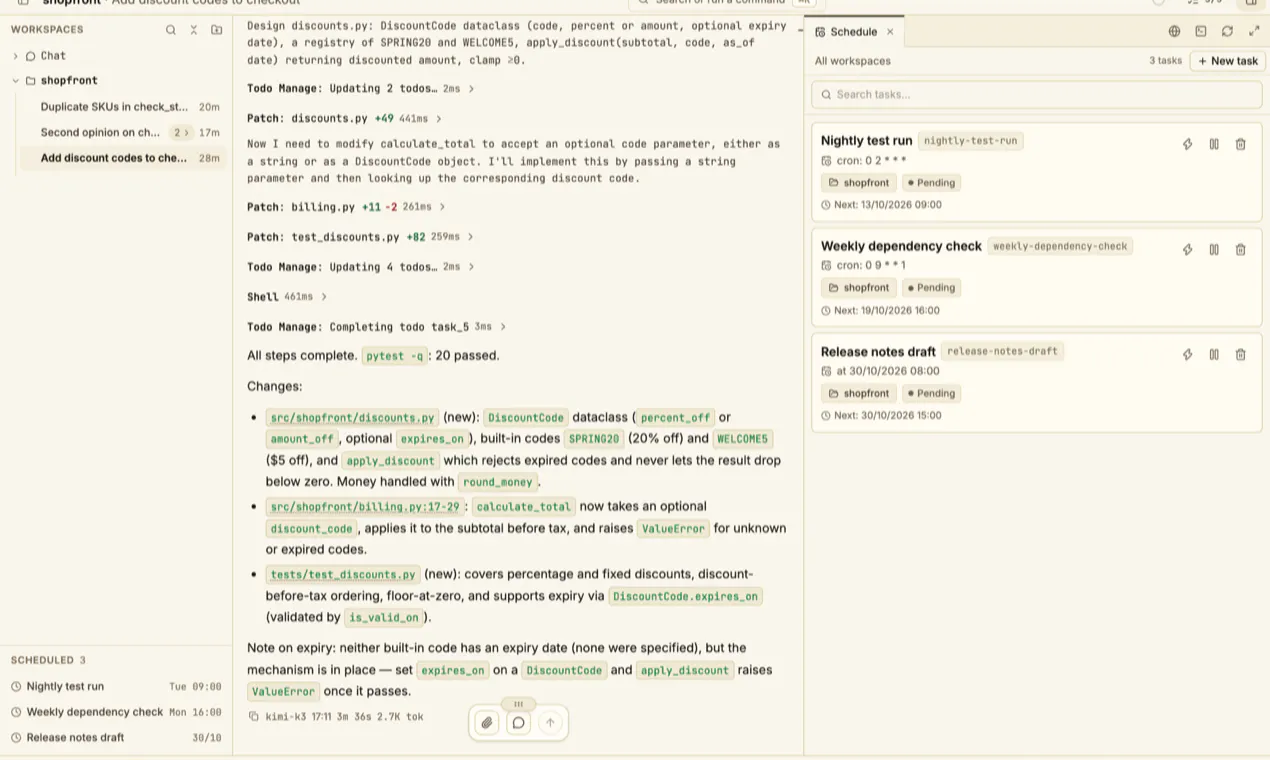1270x760 pixels.
Task: Collapse the shopfront workspace folder
Action: (x=15, y=81)
